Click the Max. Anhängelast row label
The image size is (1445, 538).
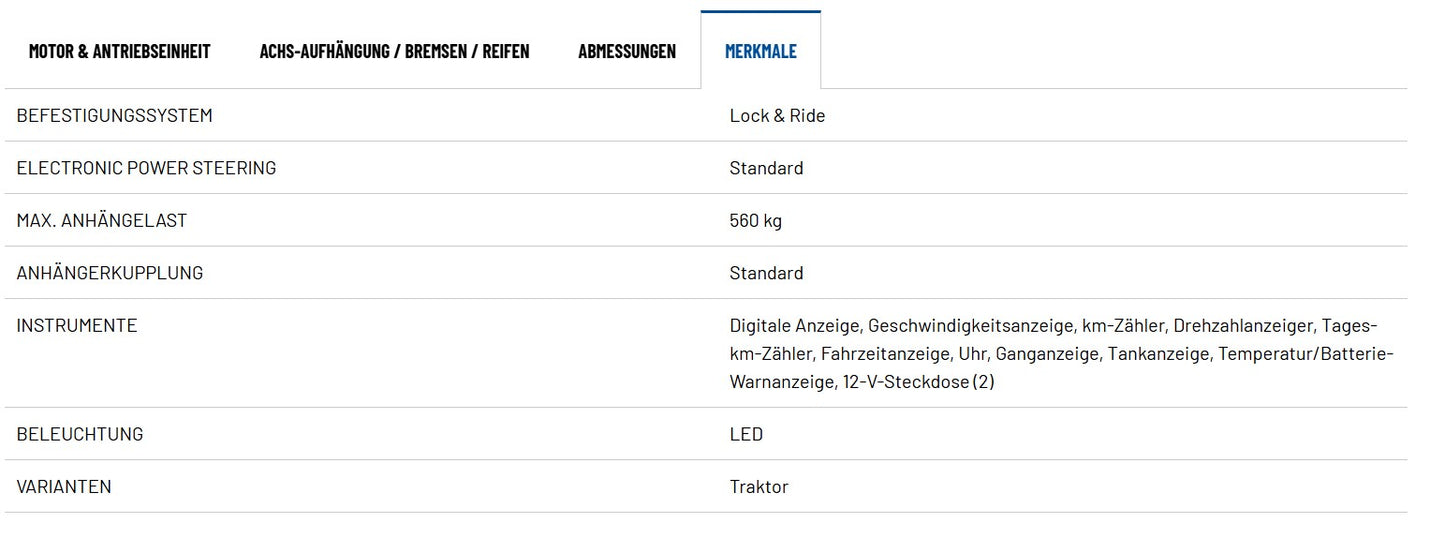point(101,220)
